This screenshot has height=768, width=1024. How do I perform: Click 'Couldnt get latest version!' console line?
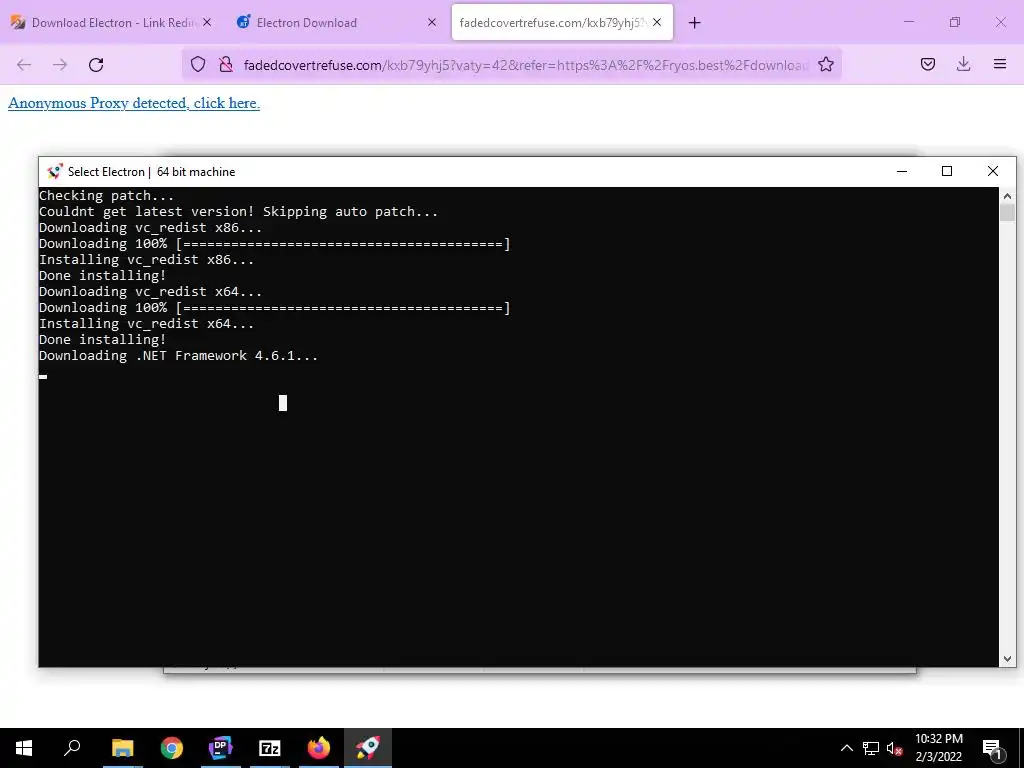tap(238, 212)
